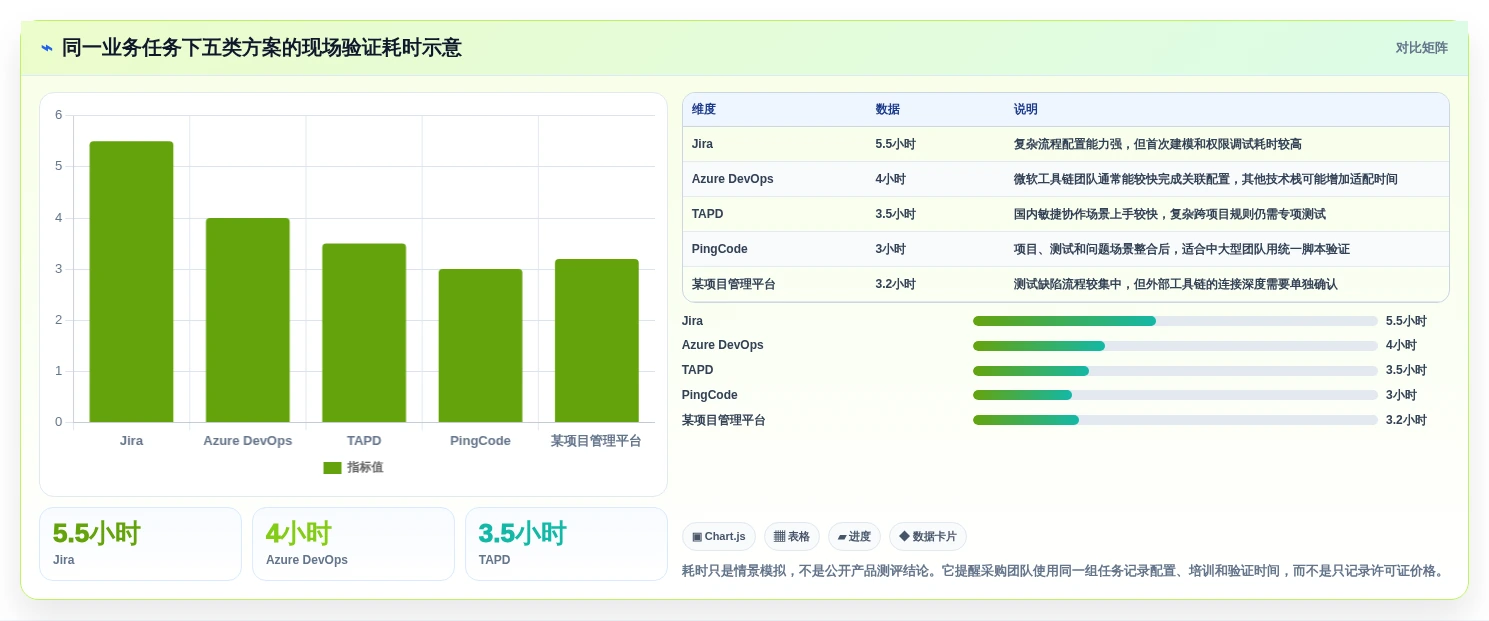Click the 5.5小时 value beside the progress bar
The width and height of the screenshot is (1489, 621).
tap(1406, 321)
